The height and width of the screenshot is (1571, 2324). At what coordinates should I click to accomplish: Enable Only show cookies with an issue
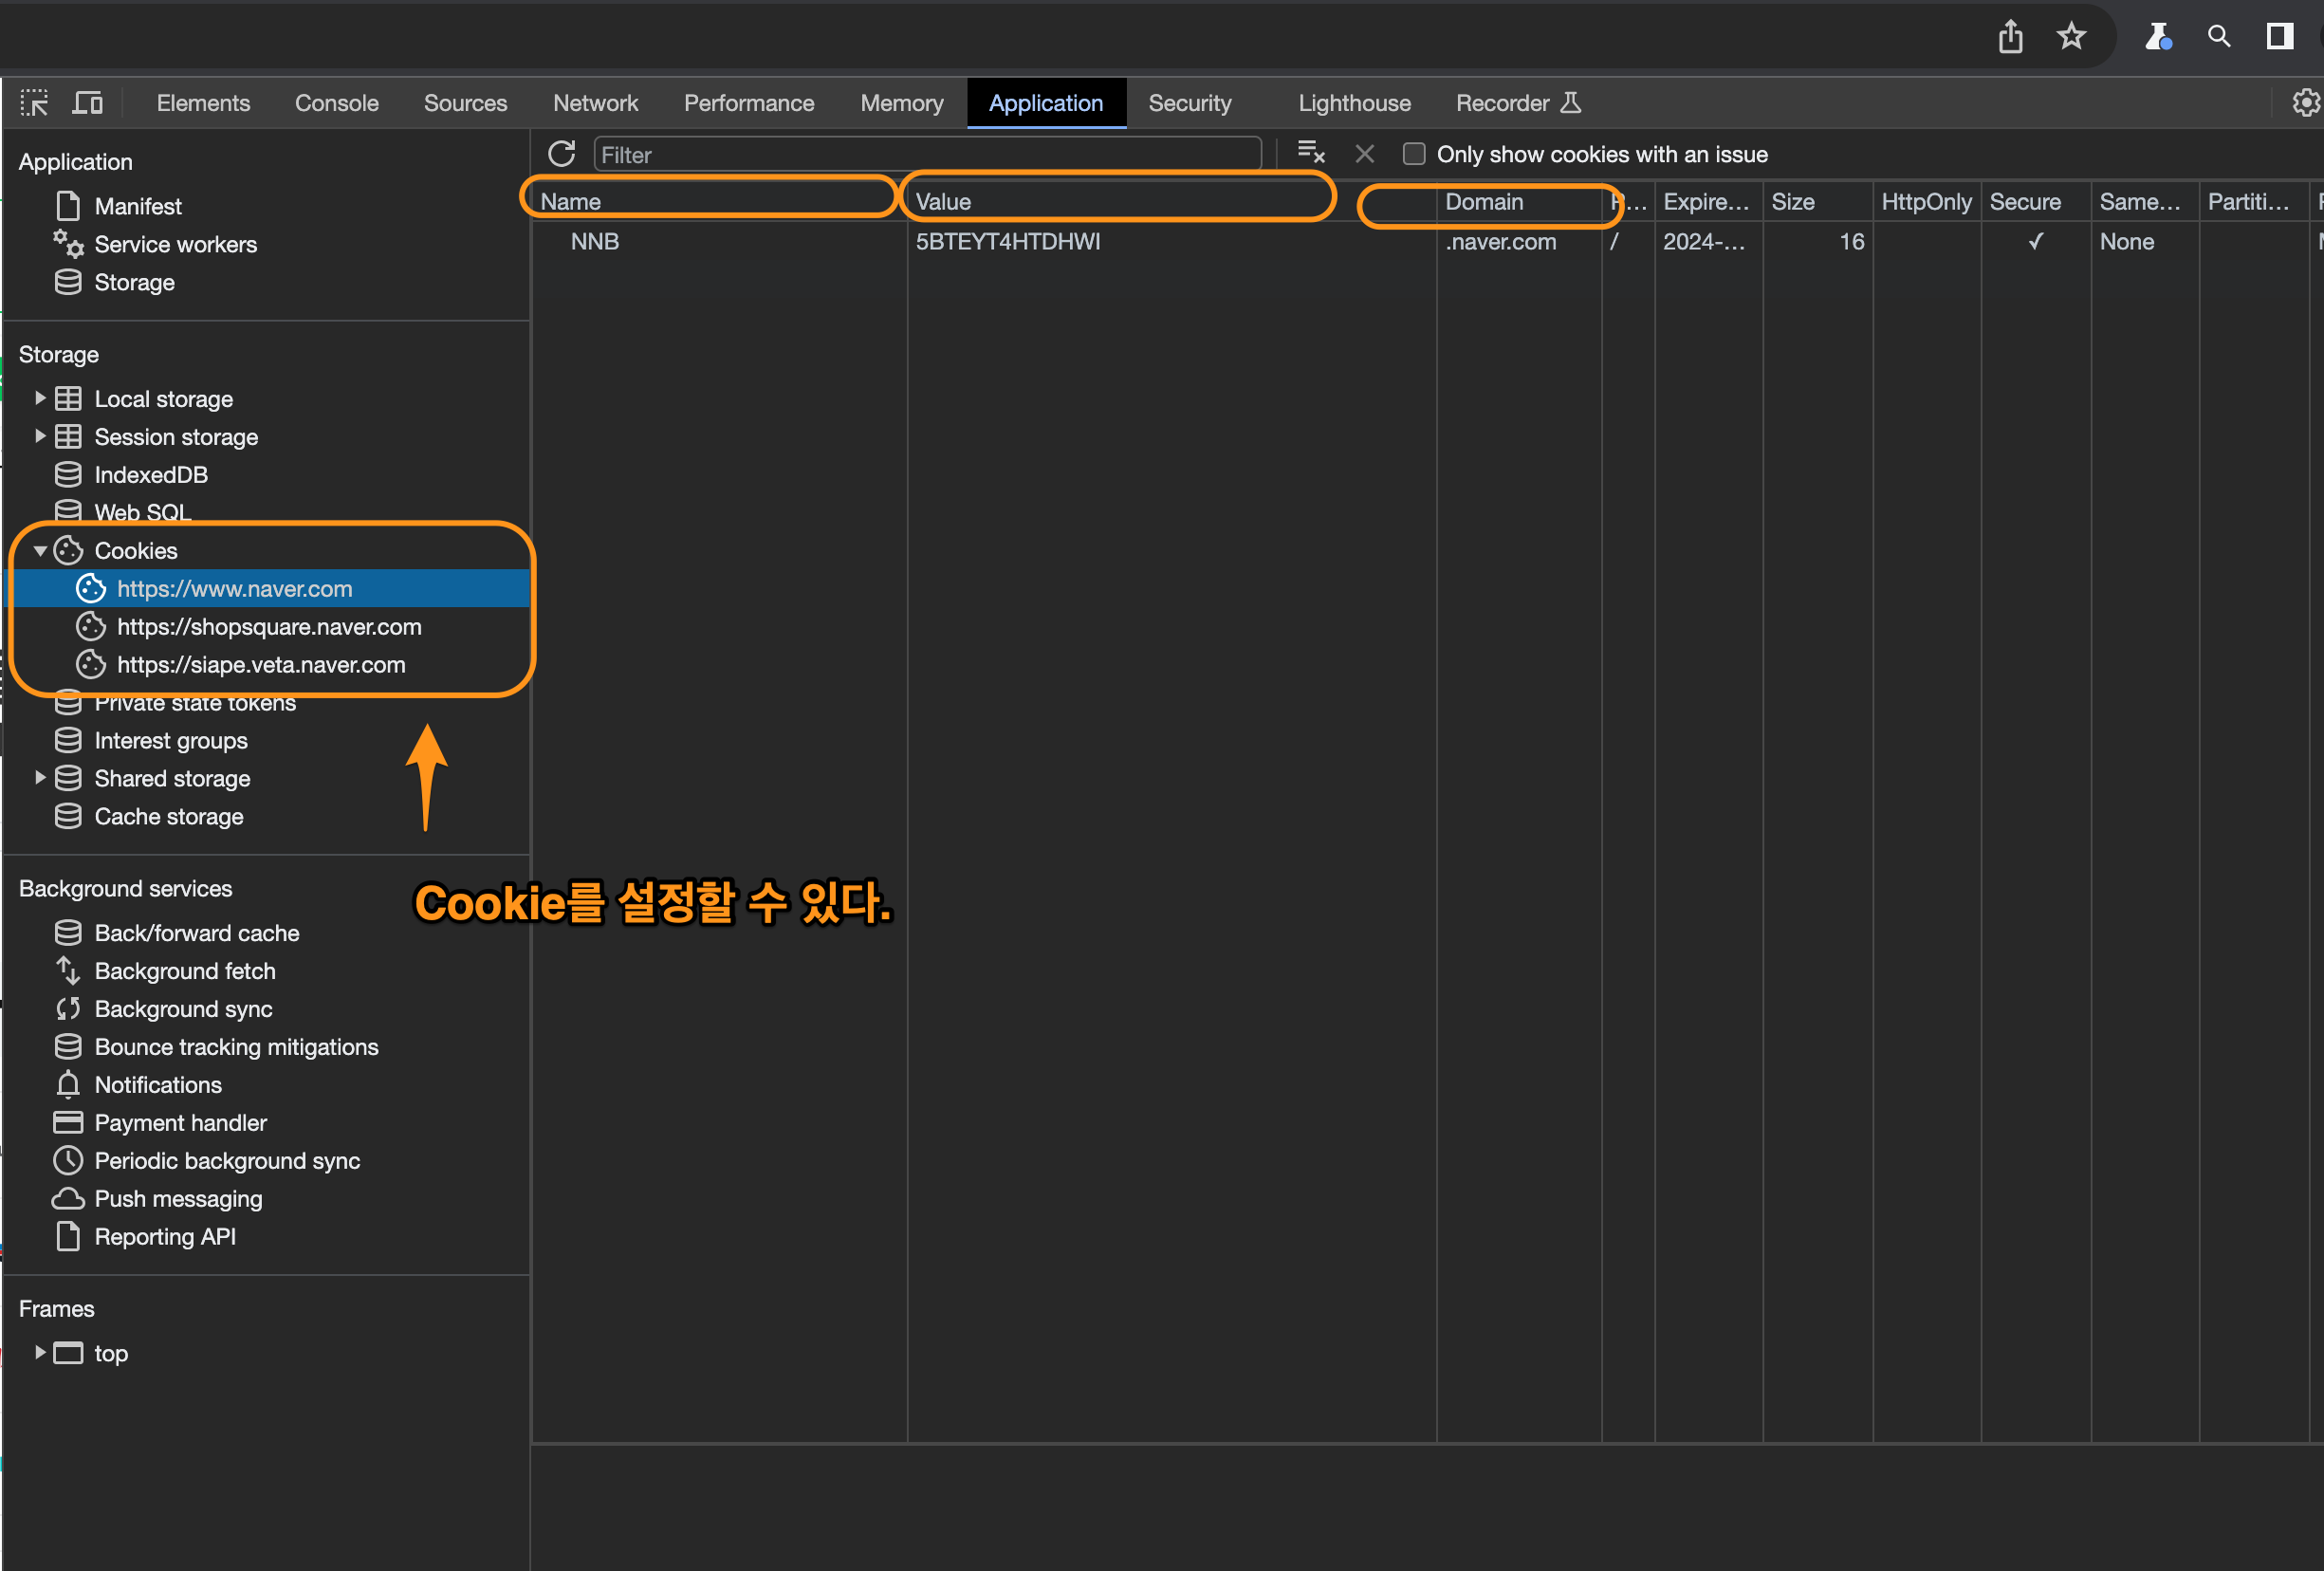click(x=1414, y=154)
